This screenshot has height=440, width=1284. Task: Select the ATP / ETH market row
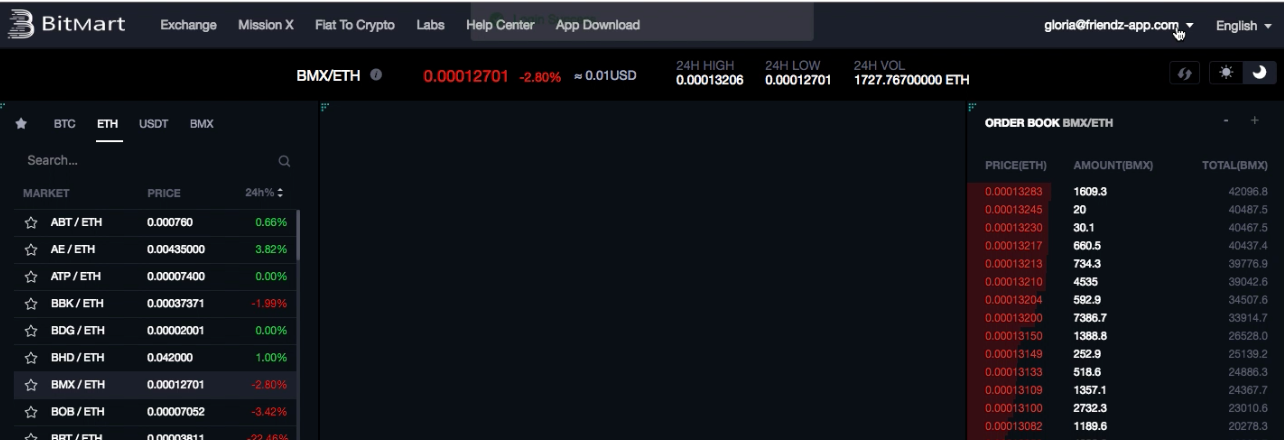tap(155, 276)
